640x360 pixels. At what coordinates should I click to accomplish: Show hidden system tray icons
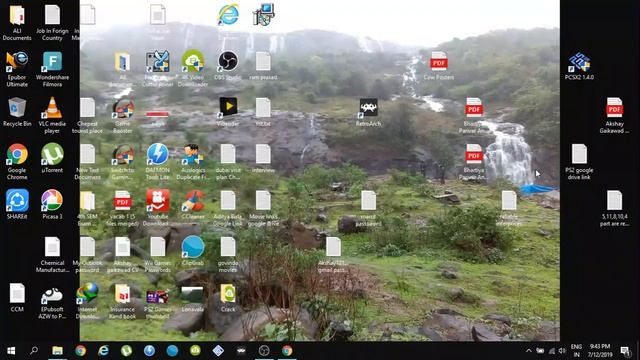point(529,351)
